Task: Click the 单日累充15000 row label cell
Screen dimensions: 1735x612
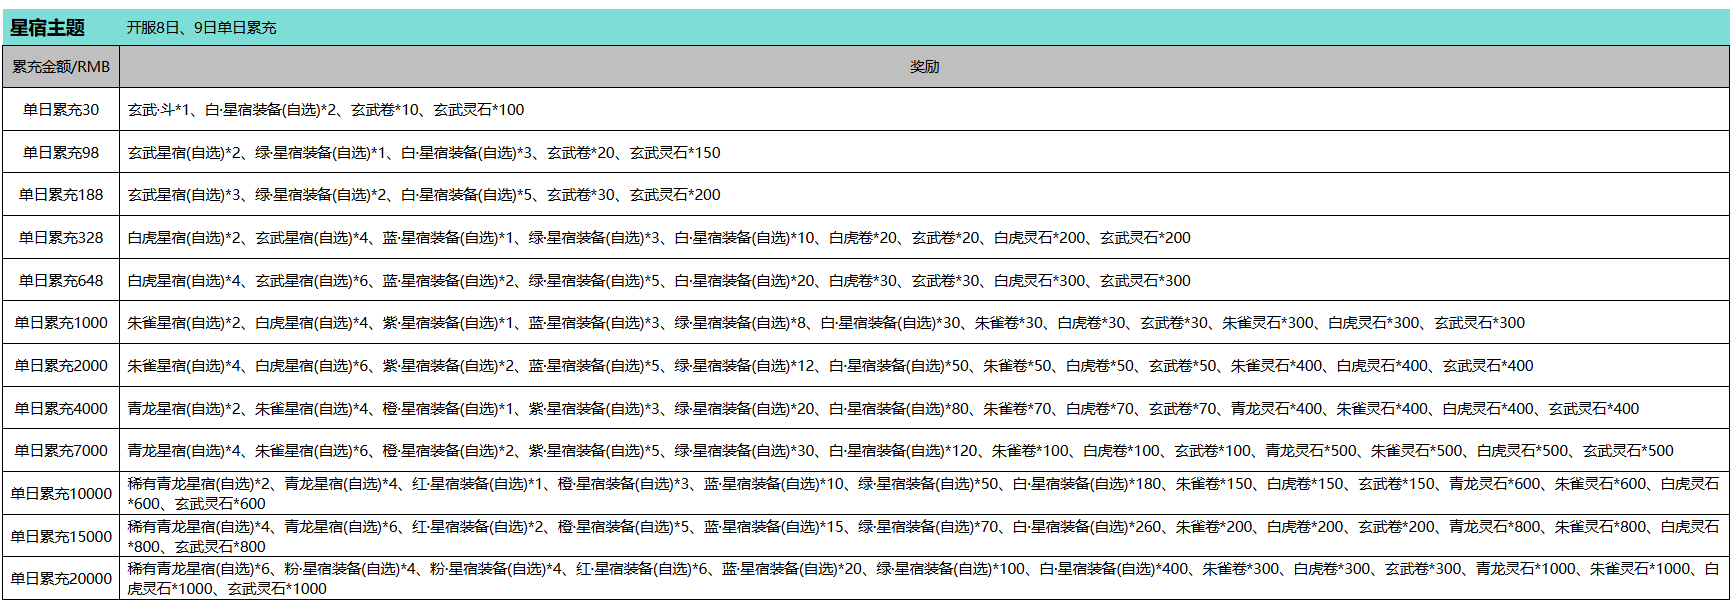Action: coord(61,537)
